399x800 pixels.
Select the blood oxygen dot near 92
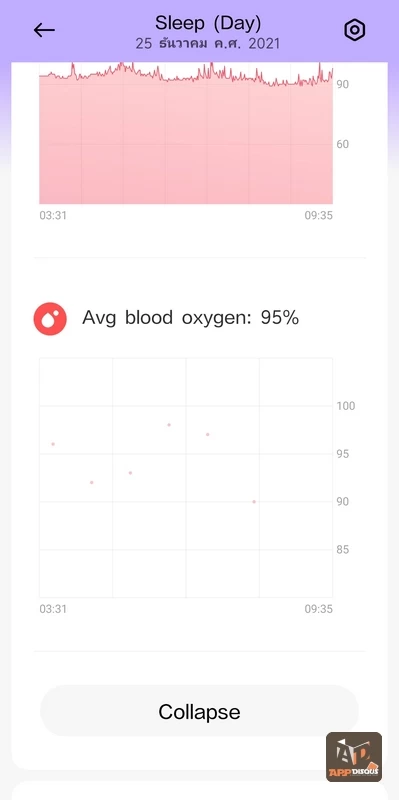tap(92, 482)
